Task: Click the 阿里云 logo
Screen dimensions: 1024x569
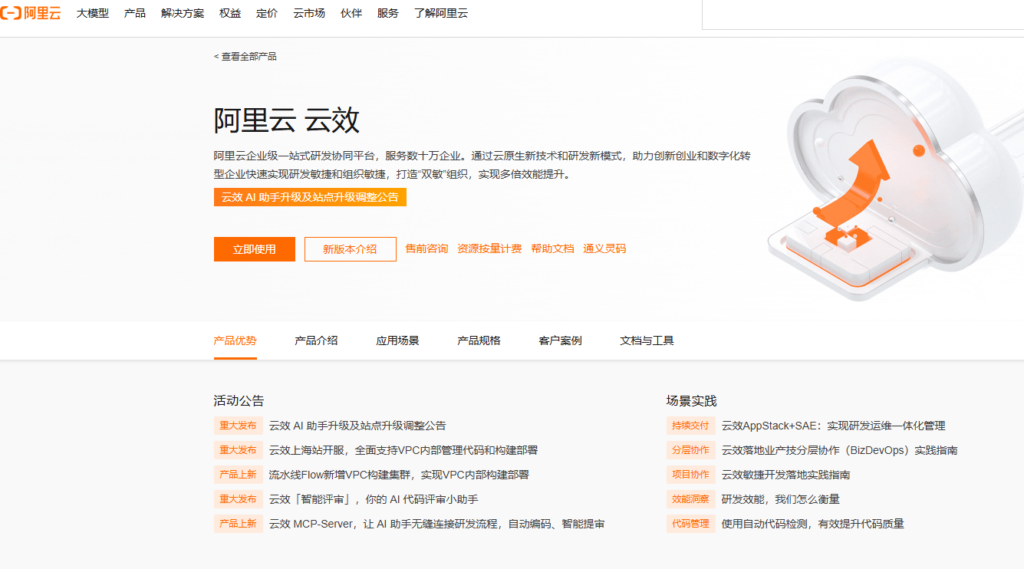Action: pyautogui.click(x=31, y=13)
